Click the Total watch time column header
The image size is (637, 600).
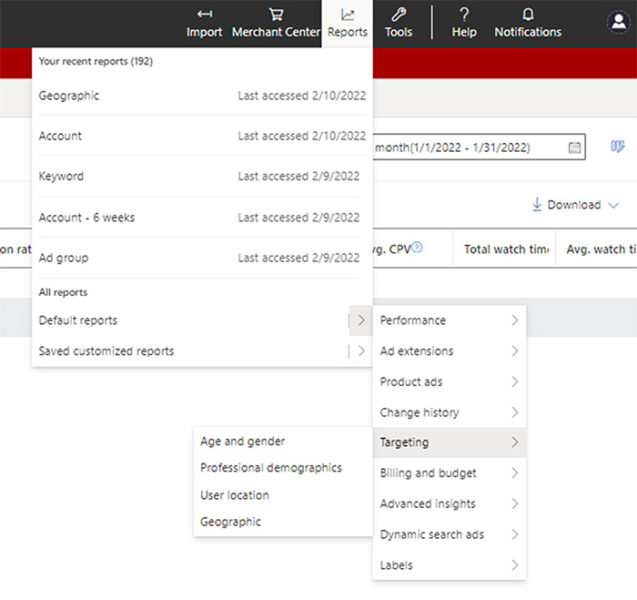506,249
